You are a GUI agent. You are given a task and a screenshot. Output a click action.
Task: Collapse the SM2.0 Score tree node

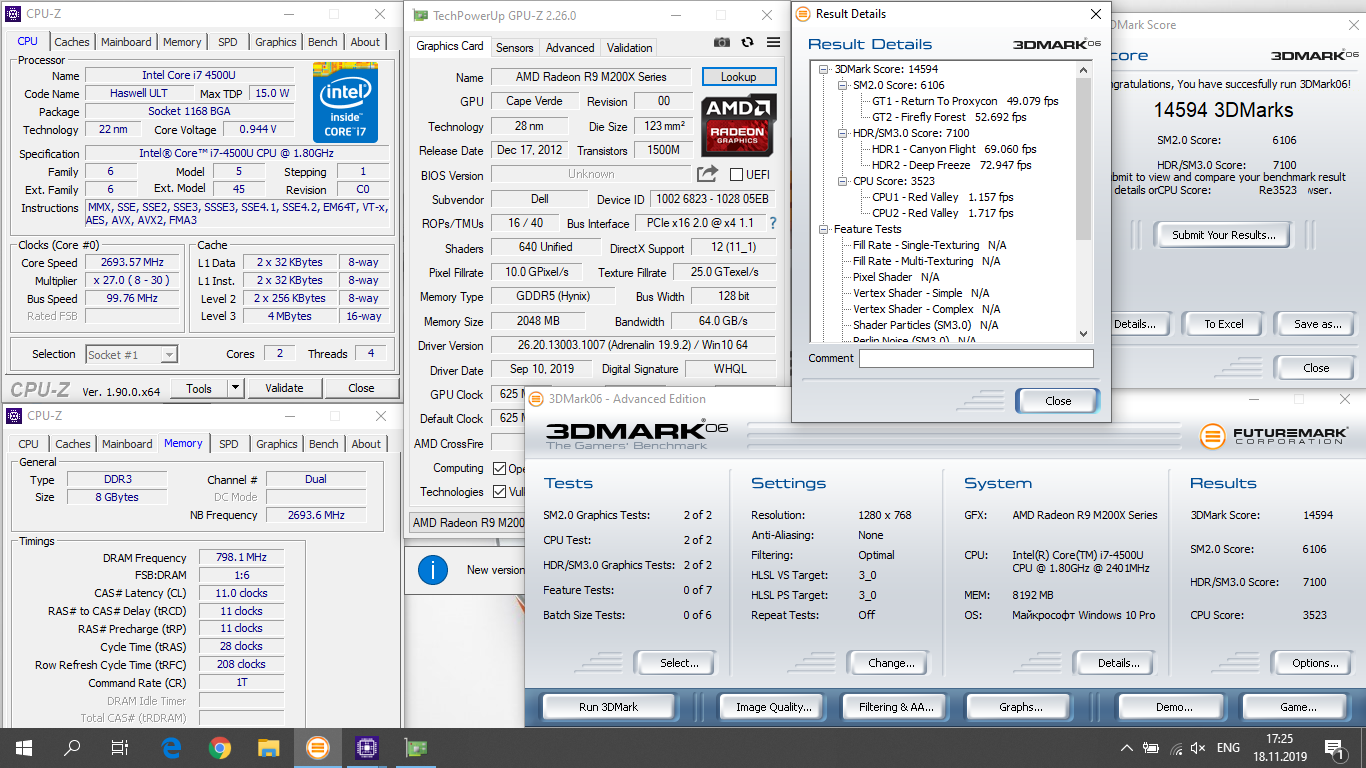(x=842, y=85)
